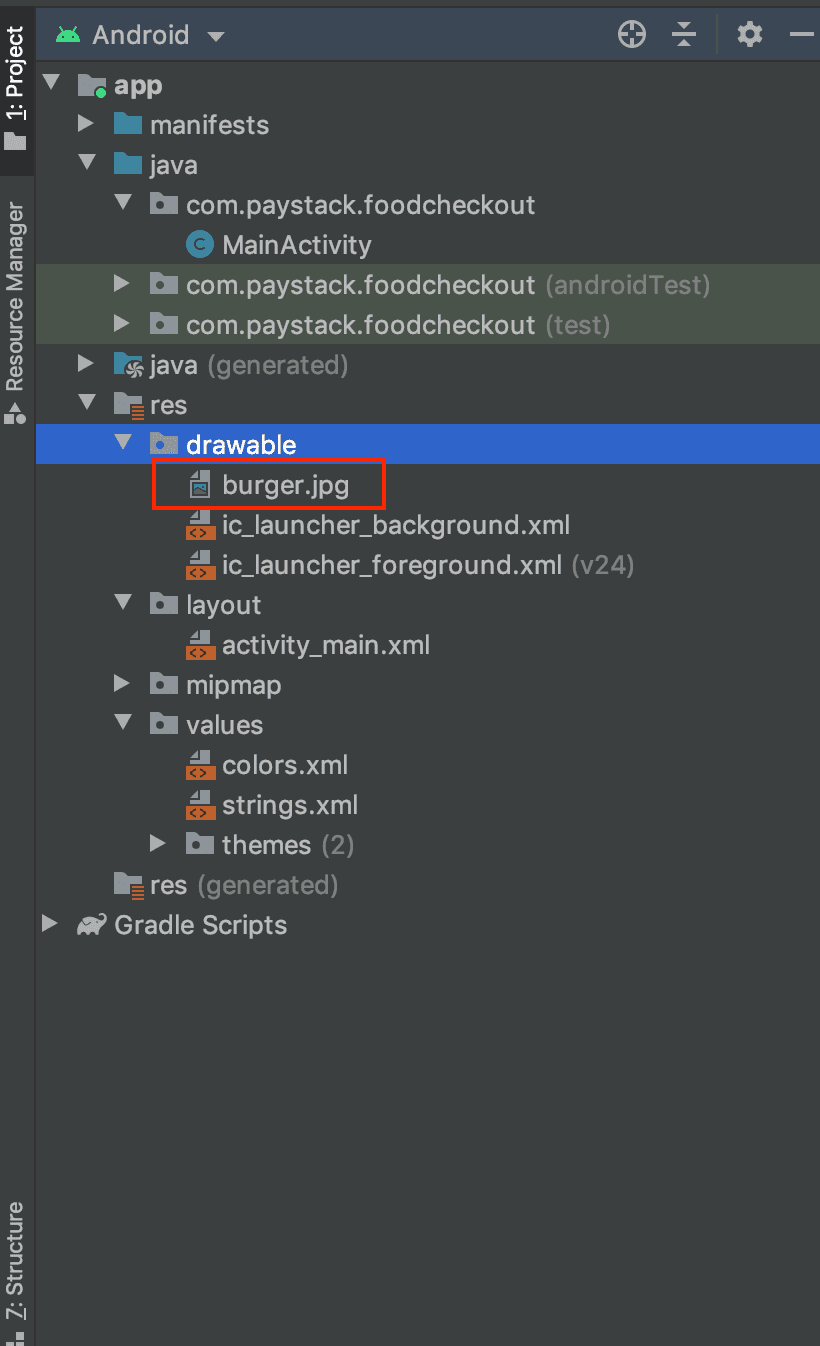This screenshot has height=1346, width=820.
Task: Open the project view settings gear
Action: click(749, 35)
